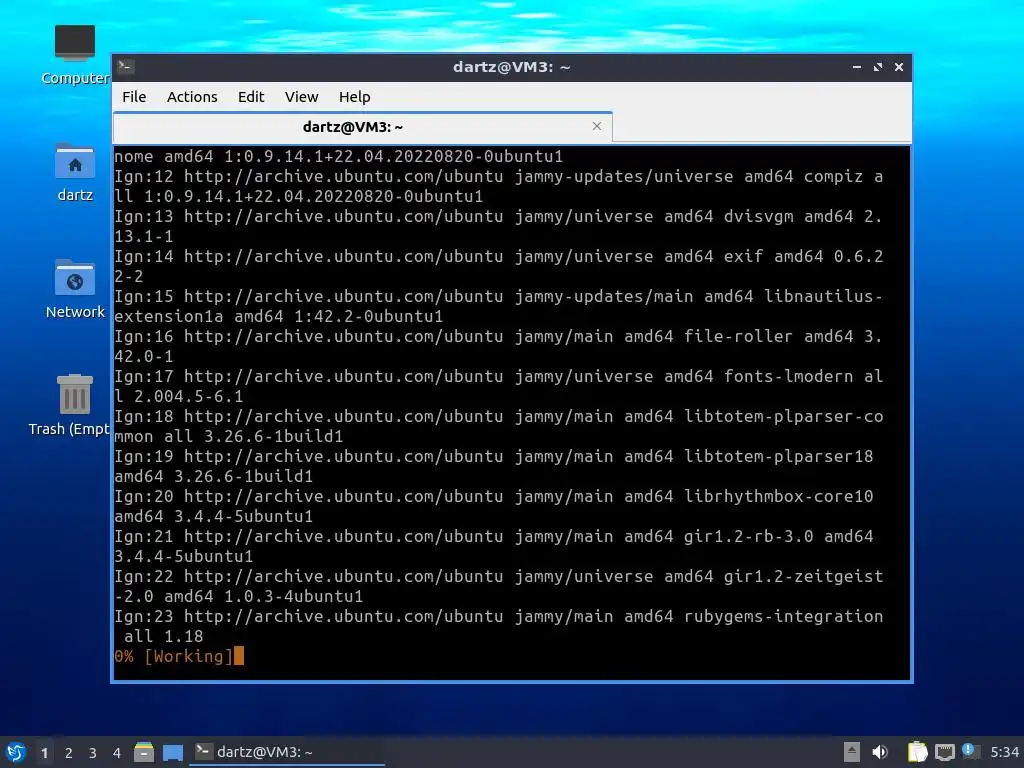Image resolution: width=1024 pixels, height=768 pixels.
Task: Maximize the terminal window
Action: (878, 67)
